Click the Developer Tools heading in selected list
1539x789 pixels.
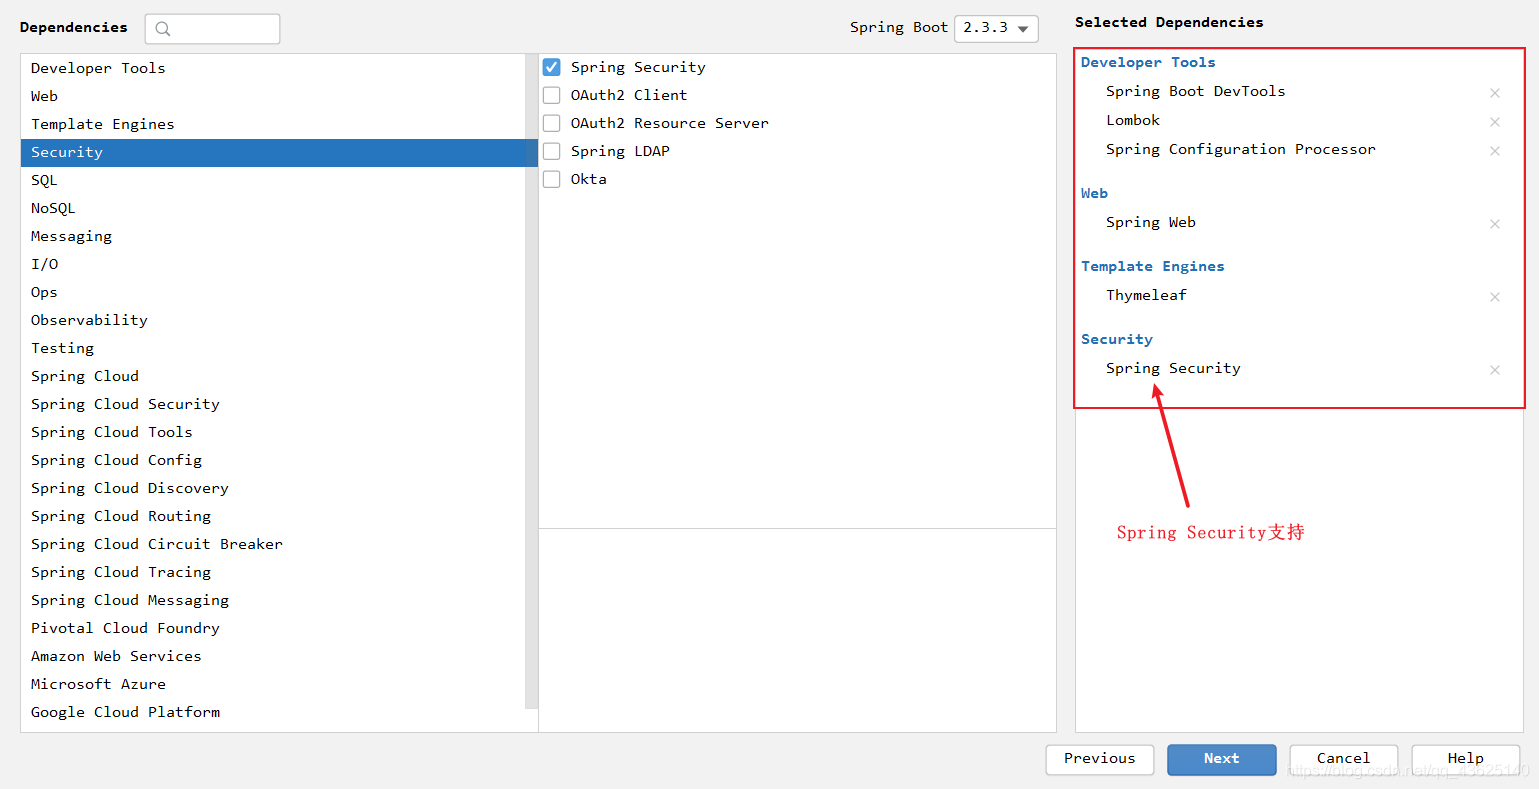[1148, 62]
